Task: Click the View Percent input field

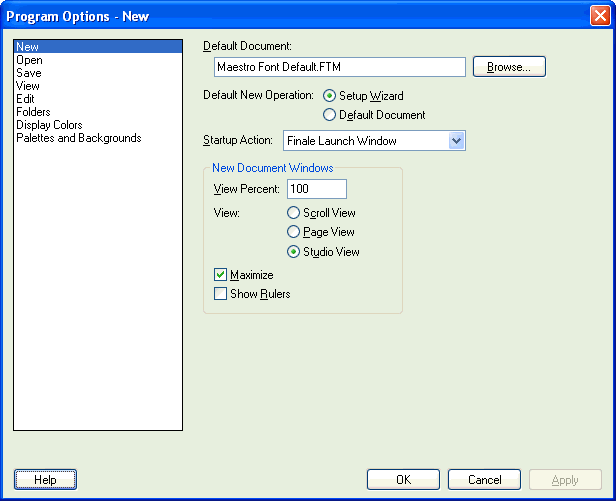Action: click(x=316, y=189)
